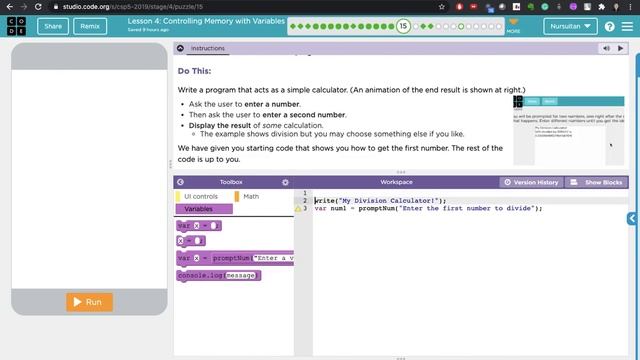Image resolution: width=640 pixels, height=360 pixels.
Task: Open the browser extensions puzzle icon
Action: tap(602, 7)
